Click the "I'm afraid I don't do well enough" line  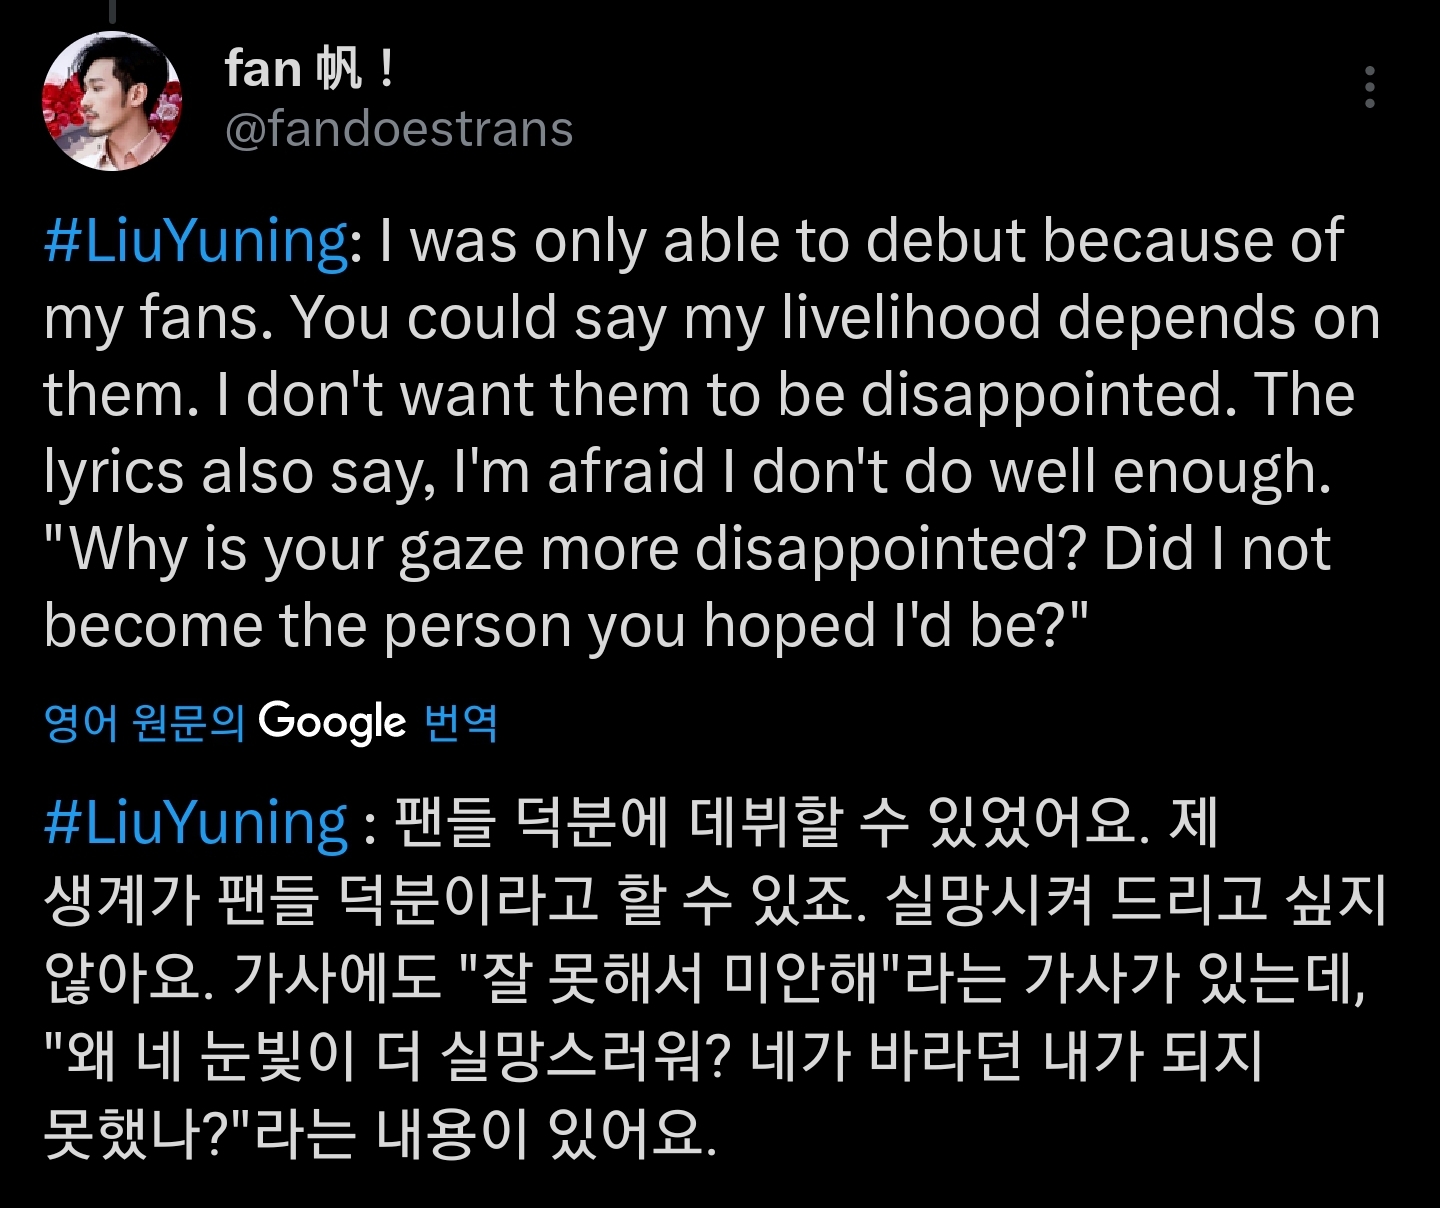892,472
